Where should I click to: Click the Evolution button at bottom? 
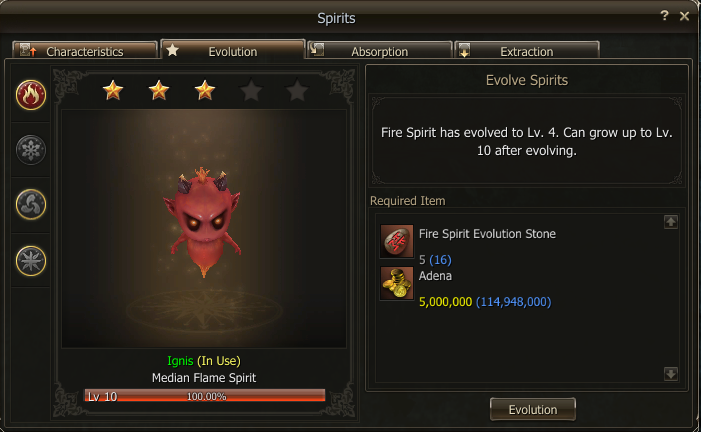[x=532, y=409]
